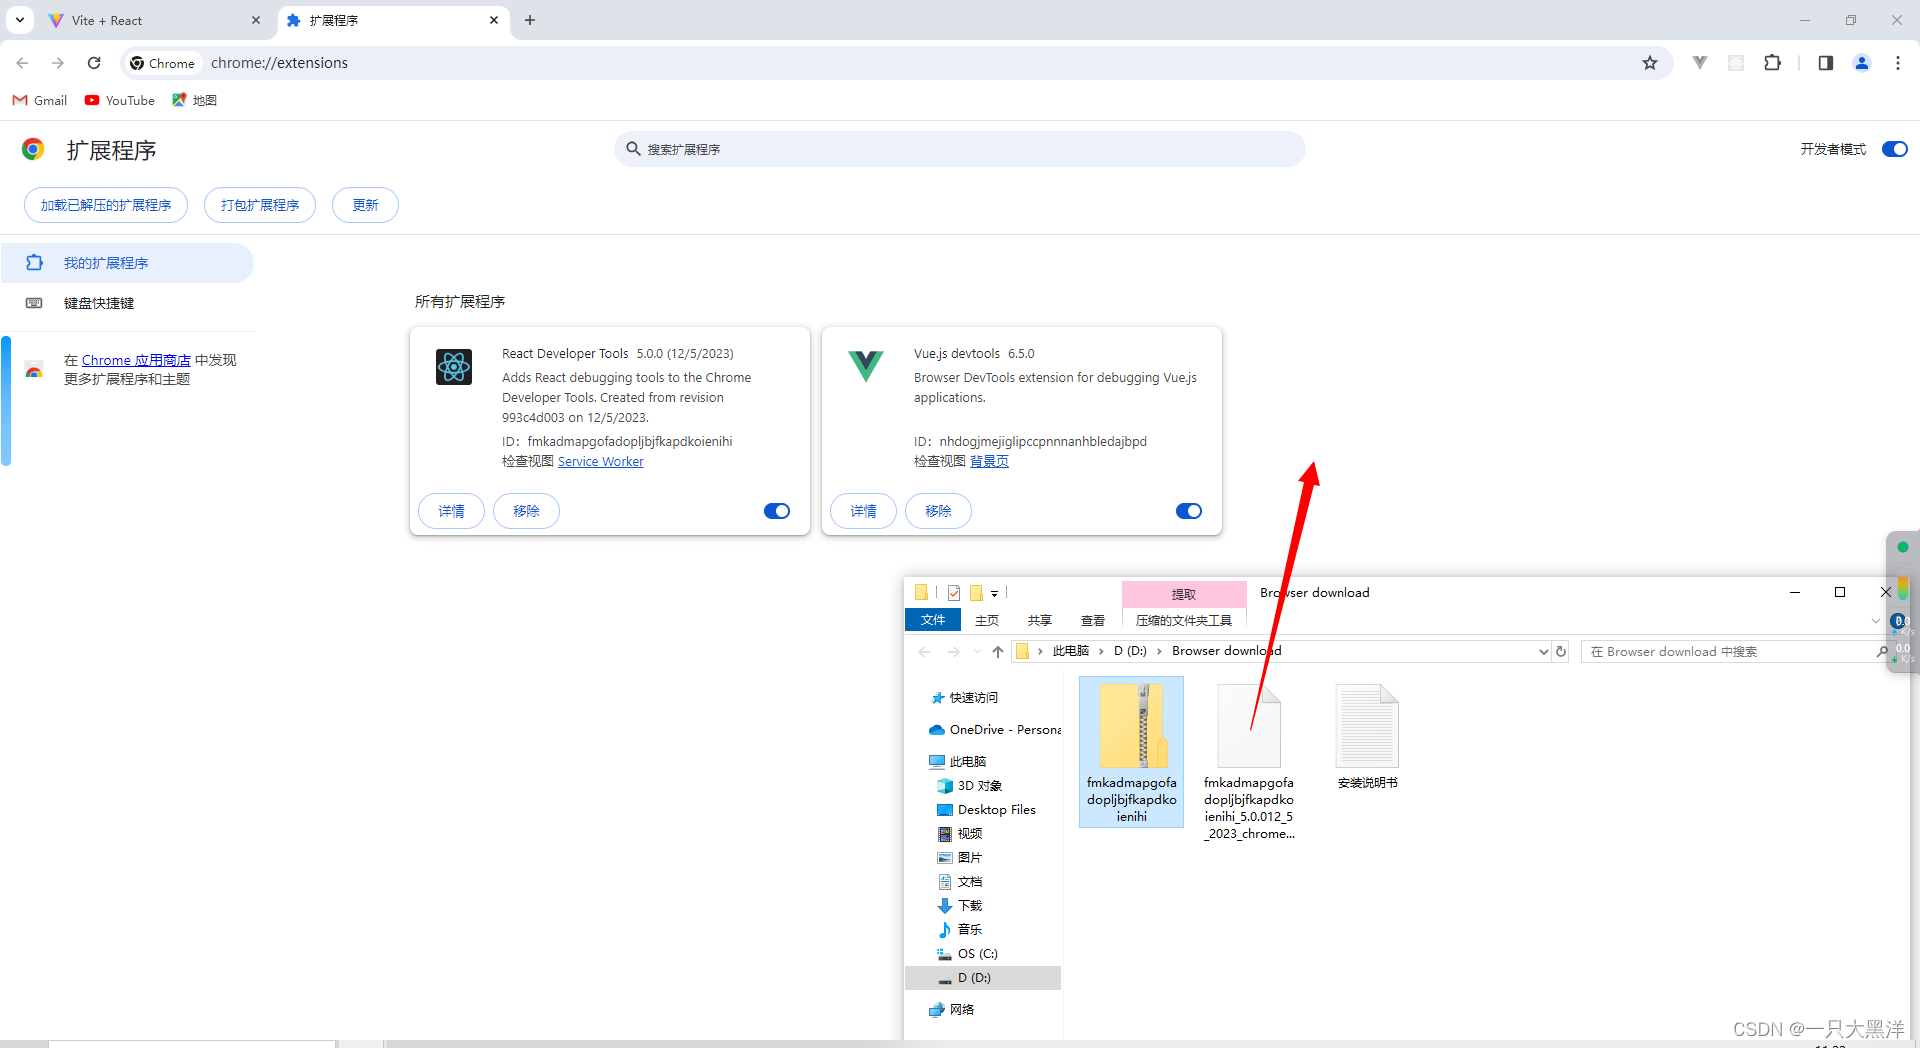Click the React Developer Tools atom icon

coord(454,367)
